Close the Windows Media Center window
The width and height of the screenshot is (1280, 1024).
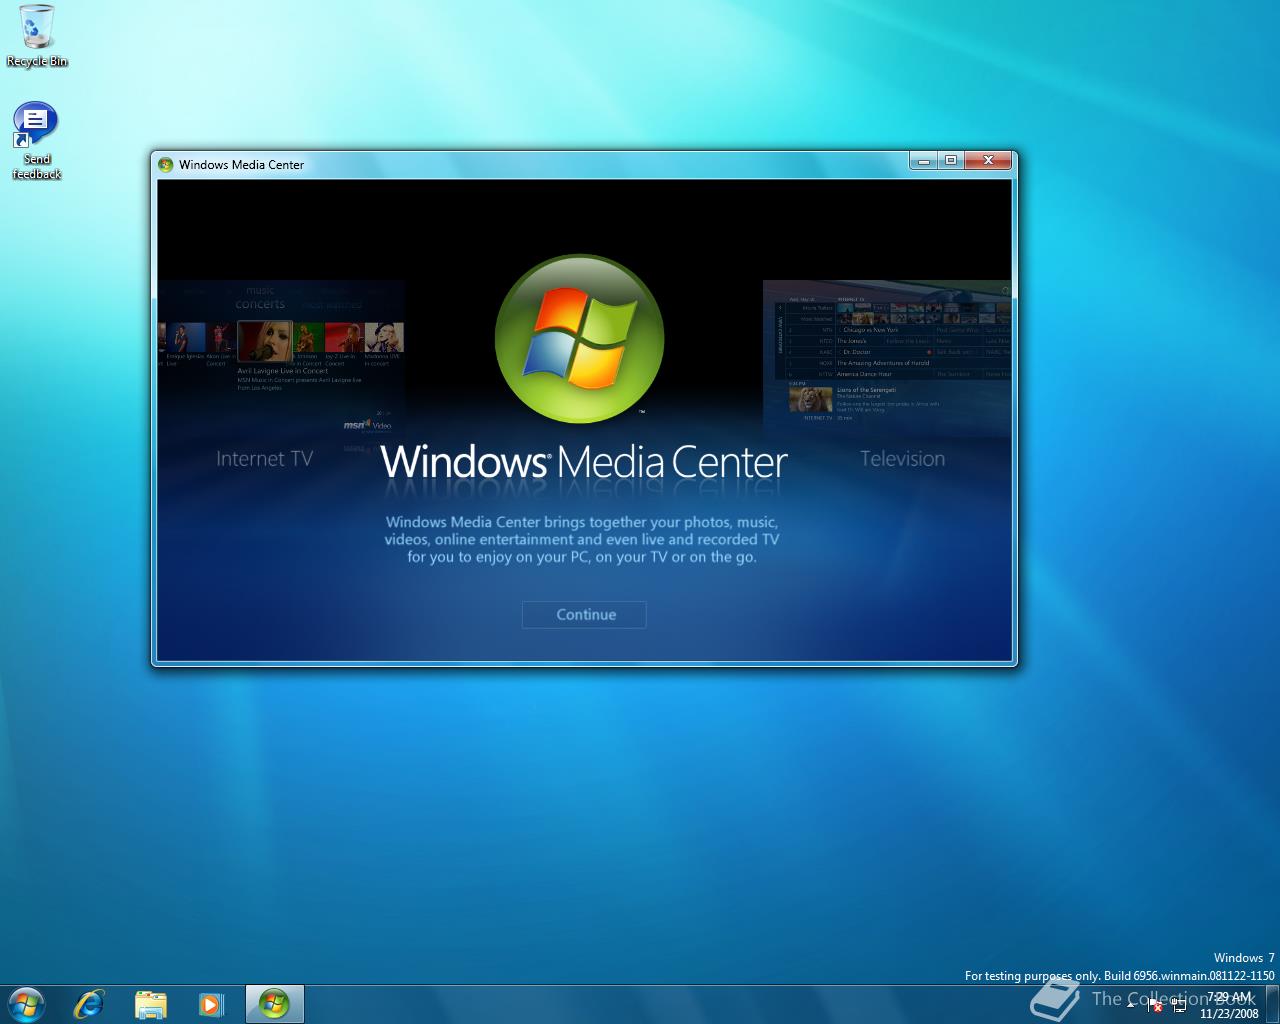coord(988,160)
